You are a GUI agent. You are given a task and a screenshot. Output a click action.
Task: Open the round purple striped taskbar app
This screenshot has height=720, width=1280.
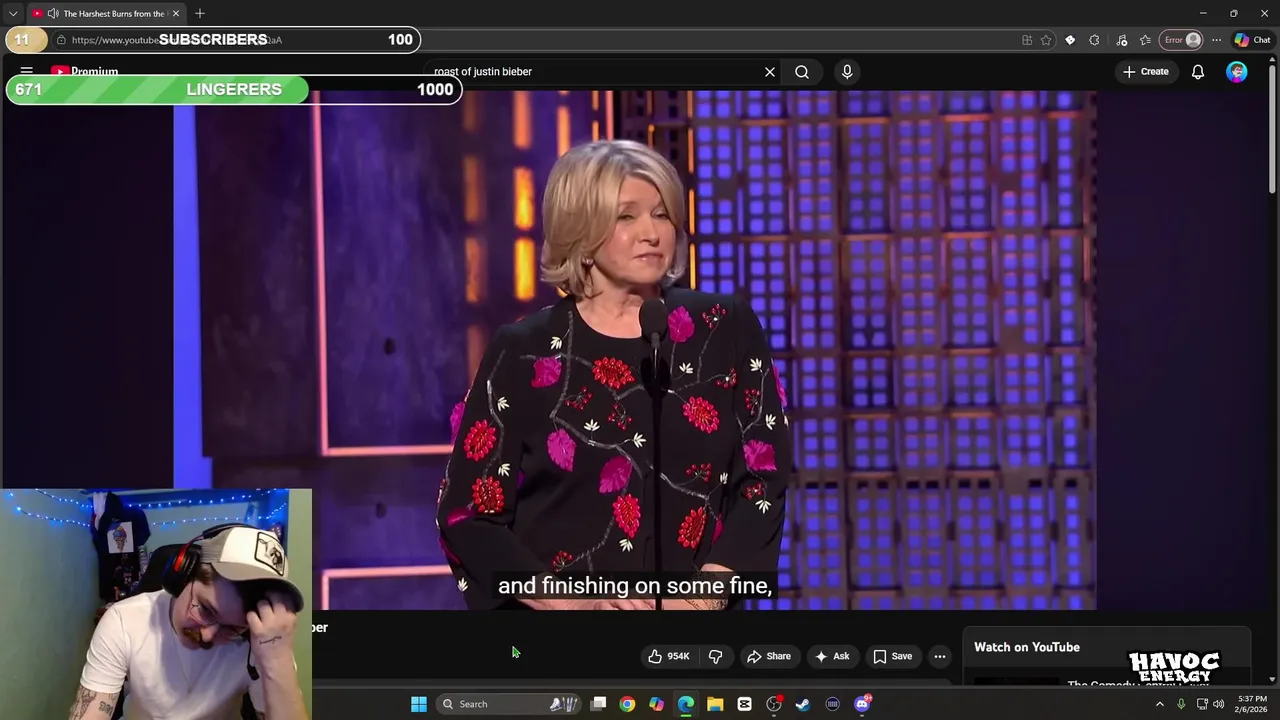tap(832, 704)
